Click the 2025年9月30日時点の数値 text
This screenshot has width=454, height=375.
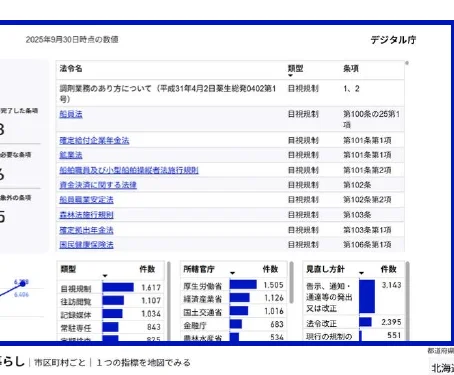pos(72,39)
